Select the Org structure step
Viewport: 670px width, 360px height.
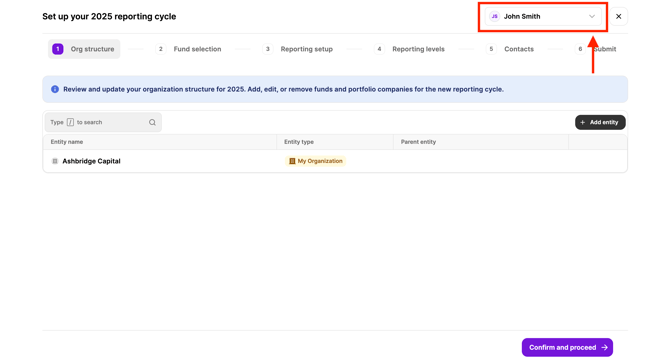[x=84, y=49]
